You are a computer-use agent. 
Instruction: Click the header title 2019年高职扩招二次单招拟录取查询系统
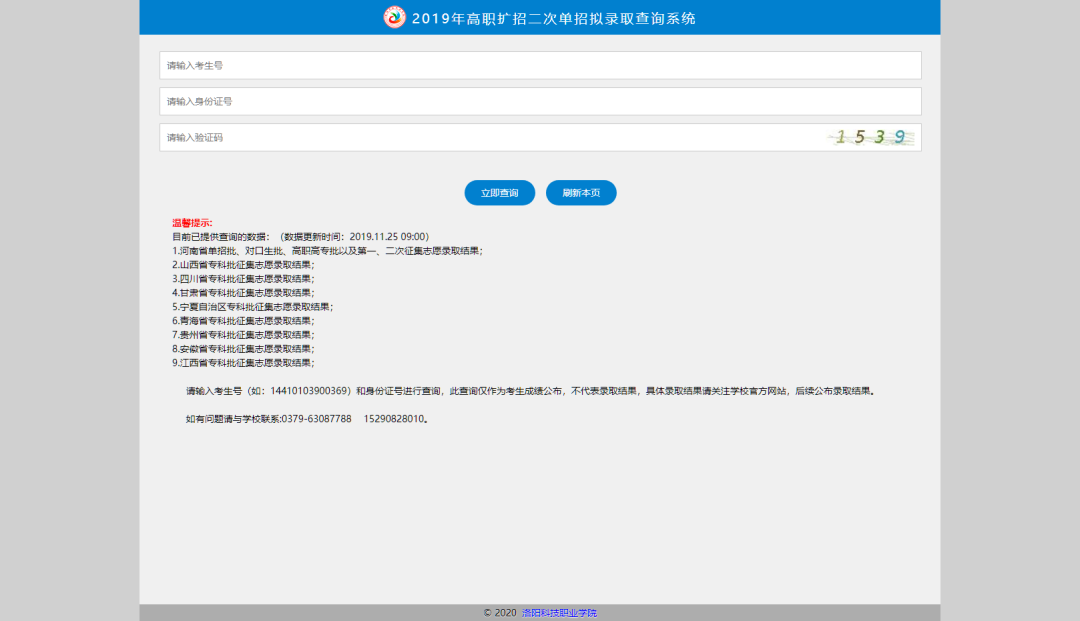coord(554,19)
